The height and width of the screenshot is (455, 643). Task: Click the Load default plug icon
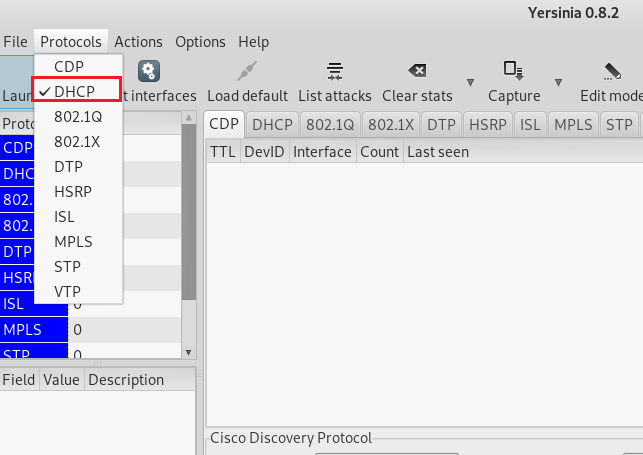click(x=247, y=71)
